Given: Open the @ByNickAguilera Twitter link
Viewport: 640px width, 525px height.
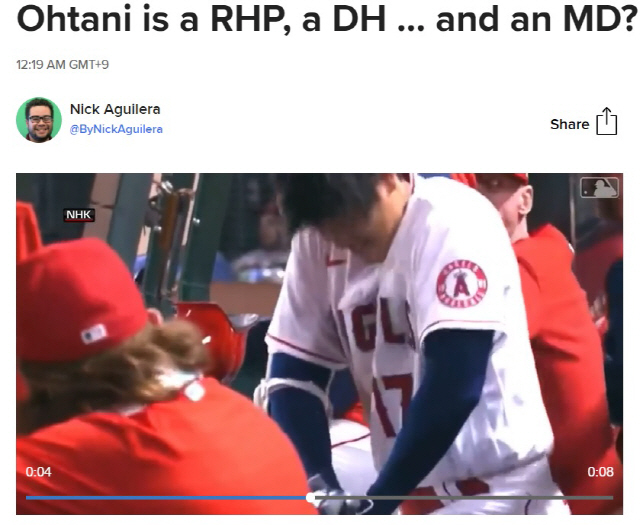Looking at the screenshot, I should [116, 129].
